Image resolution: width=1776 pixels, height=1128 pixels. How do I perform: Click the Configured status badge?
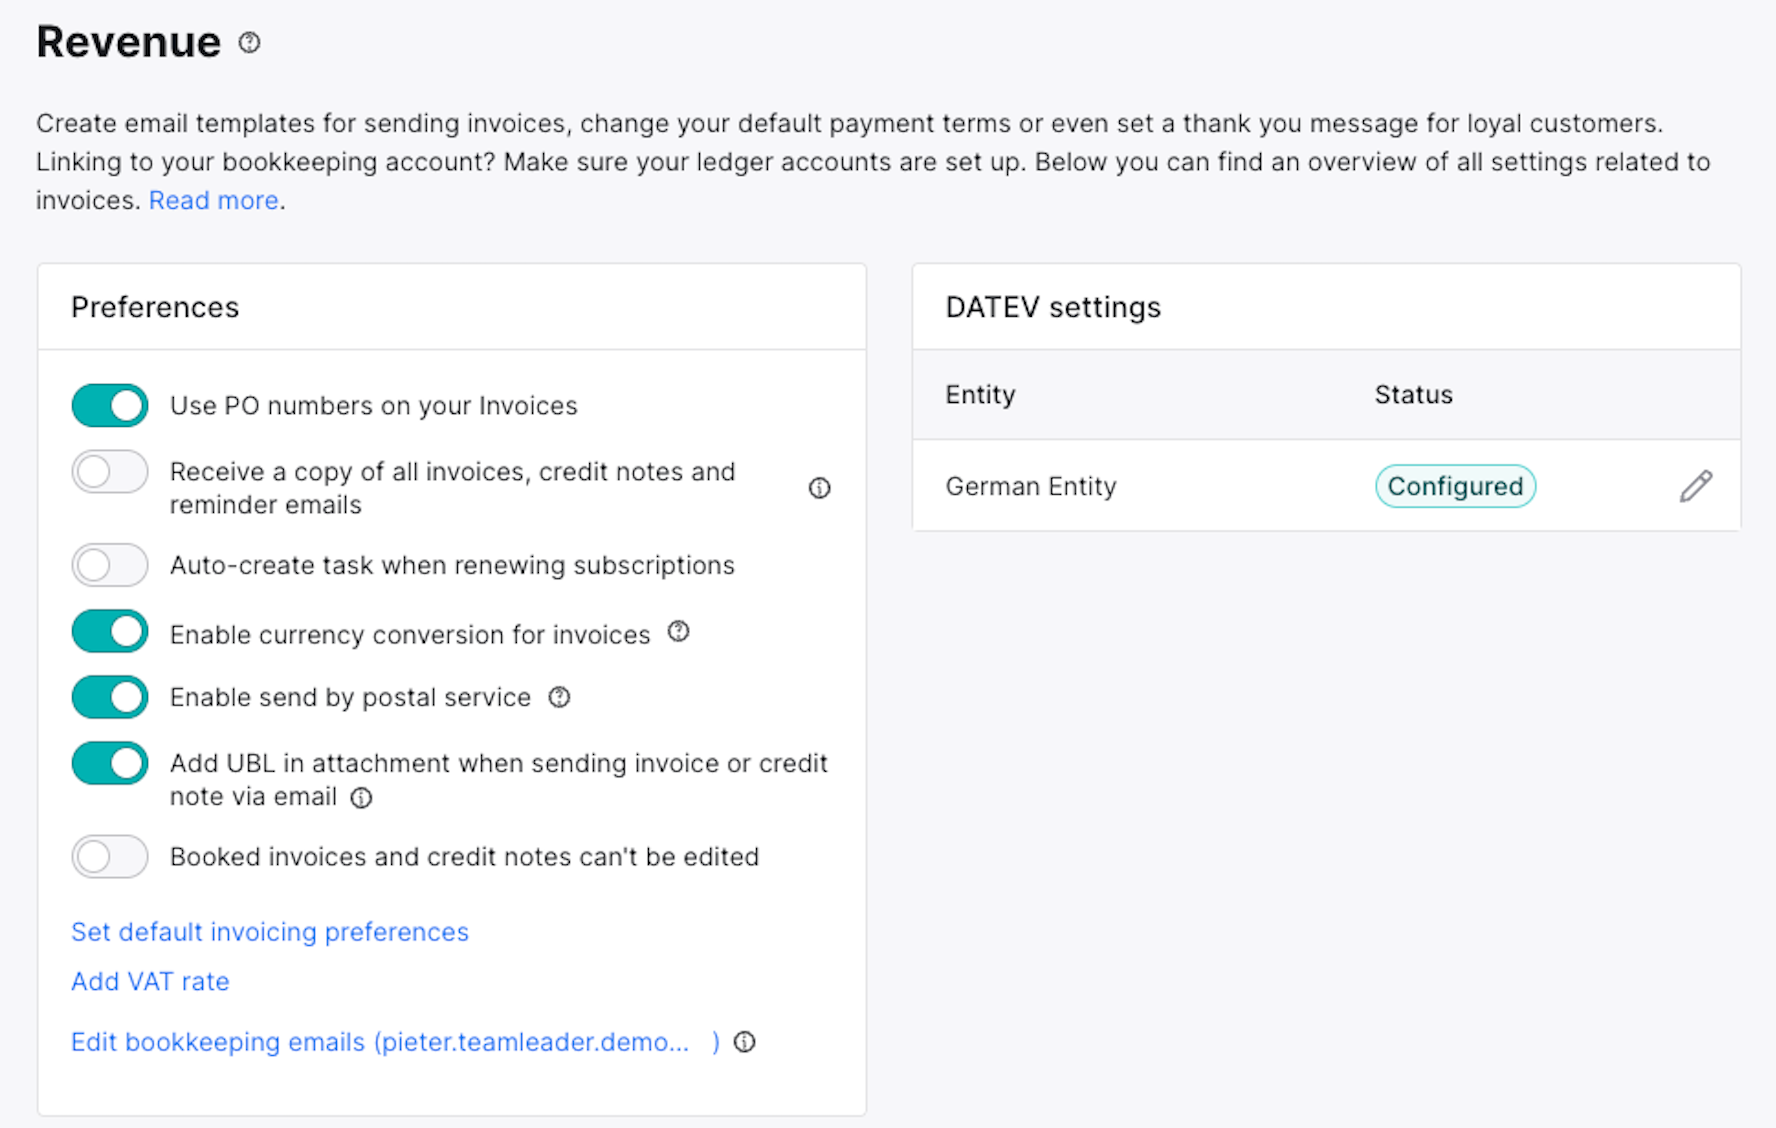pyautogui.click(x=1455, y=486)
